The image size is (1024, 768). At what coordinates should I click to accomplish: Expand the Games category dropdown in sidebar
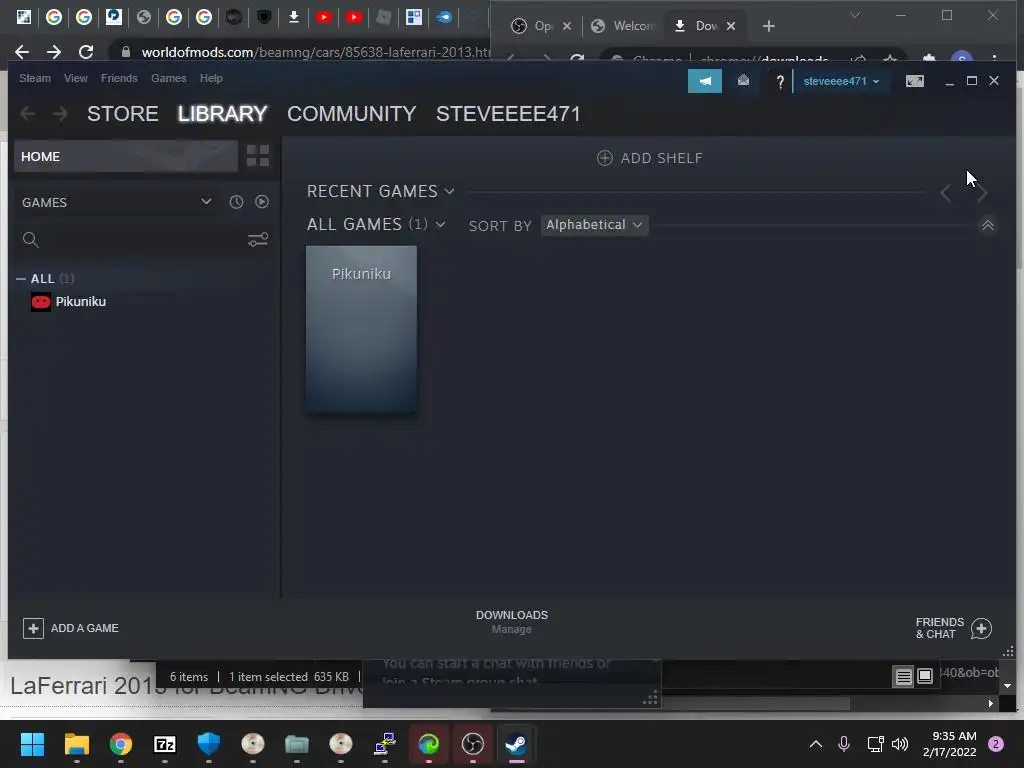coord(206,202)
